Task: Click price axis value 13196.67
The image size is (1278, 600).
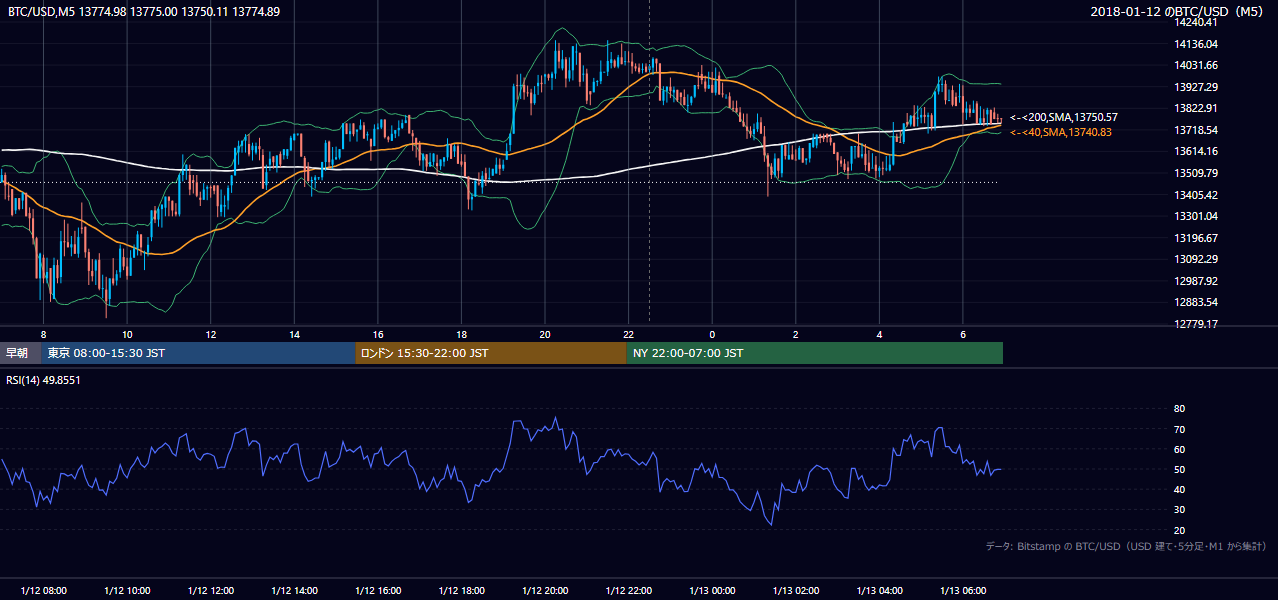Action: coord(1196,238)
